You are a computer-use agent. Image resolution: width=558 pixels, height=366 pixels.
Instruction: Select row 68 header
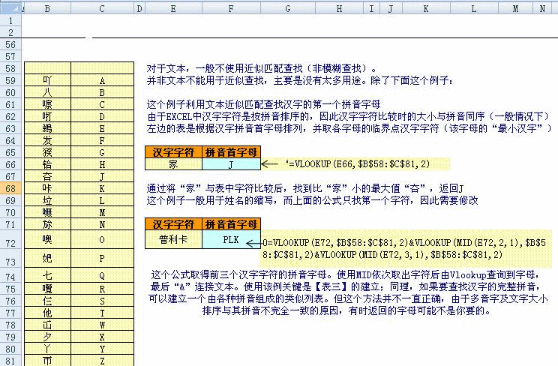(x=11, y=188)
